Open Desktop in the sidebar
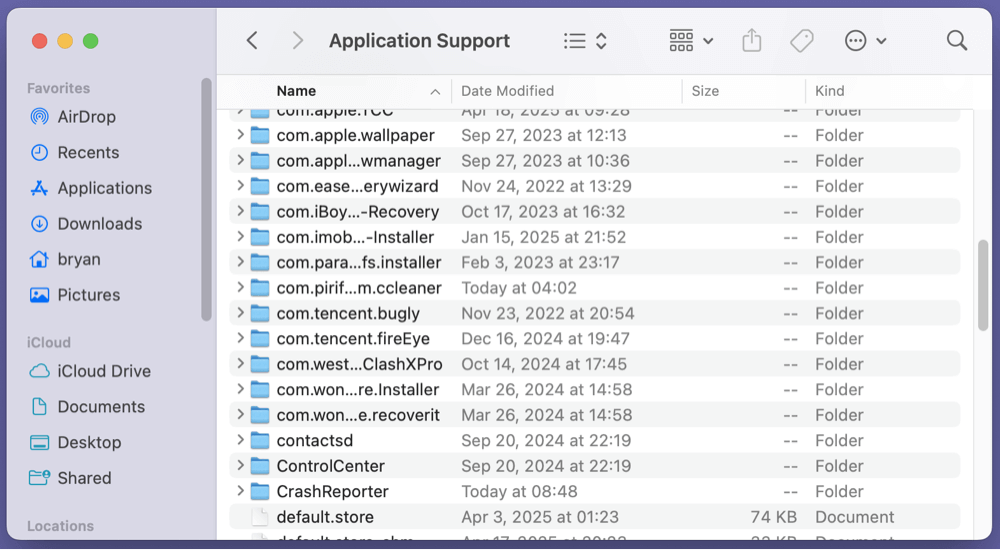Viewport: 1000px width, 550px height. tap(75, 443)
